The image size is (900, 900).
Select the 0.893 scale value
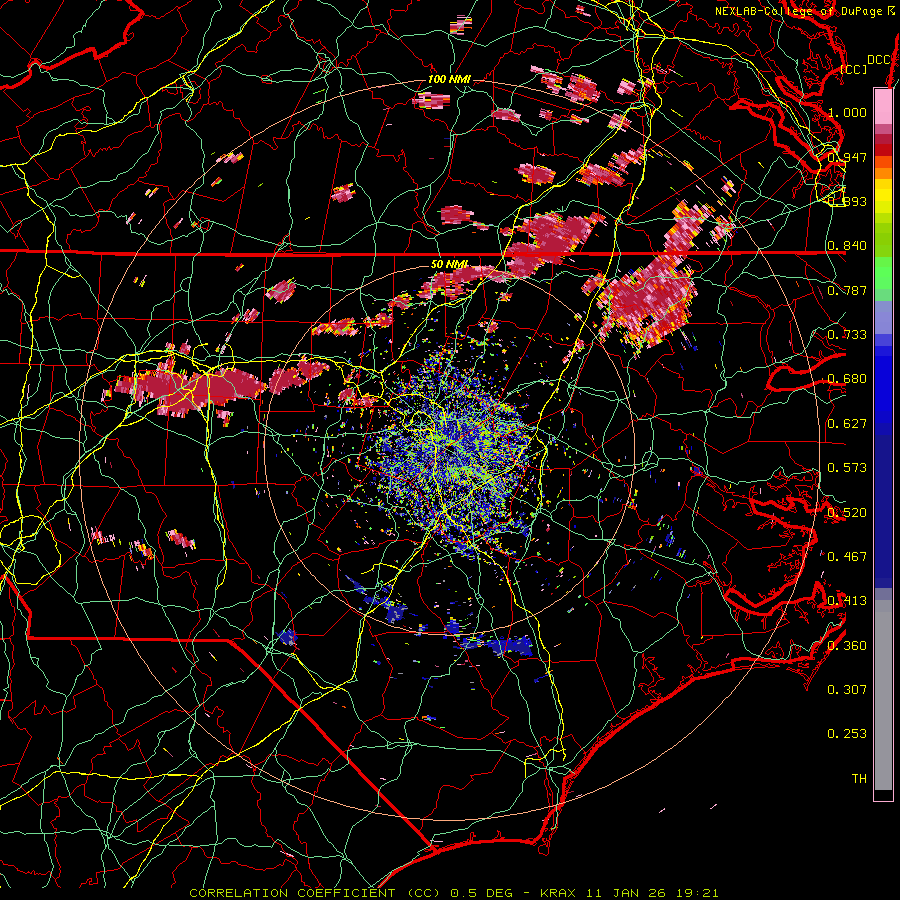click(847, 201)
